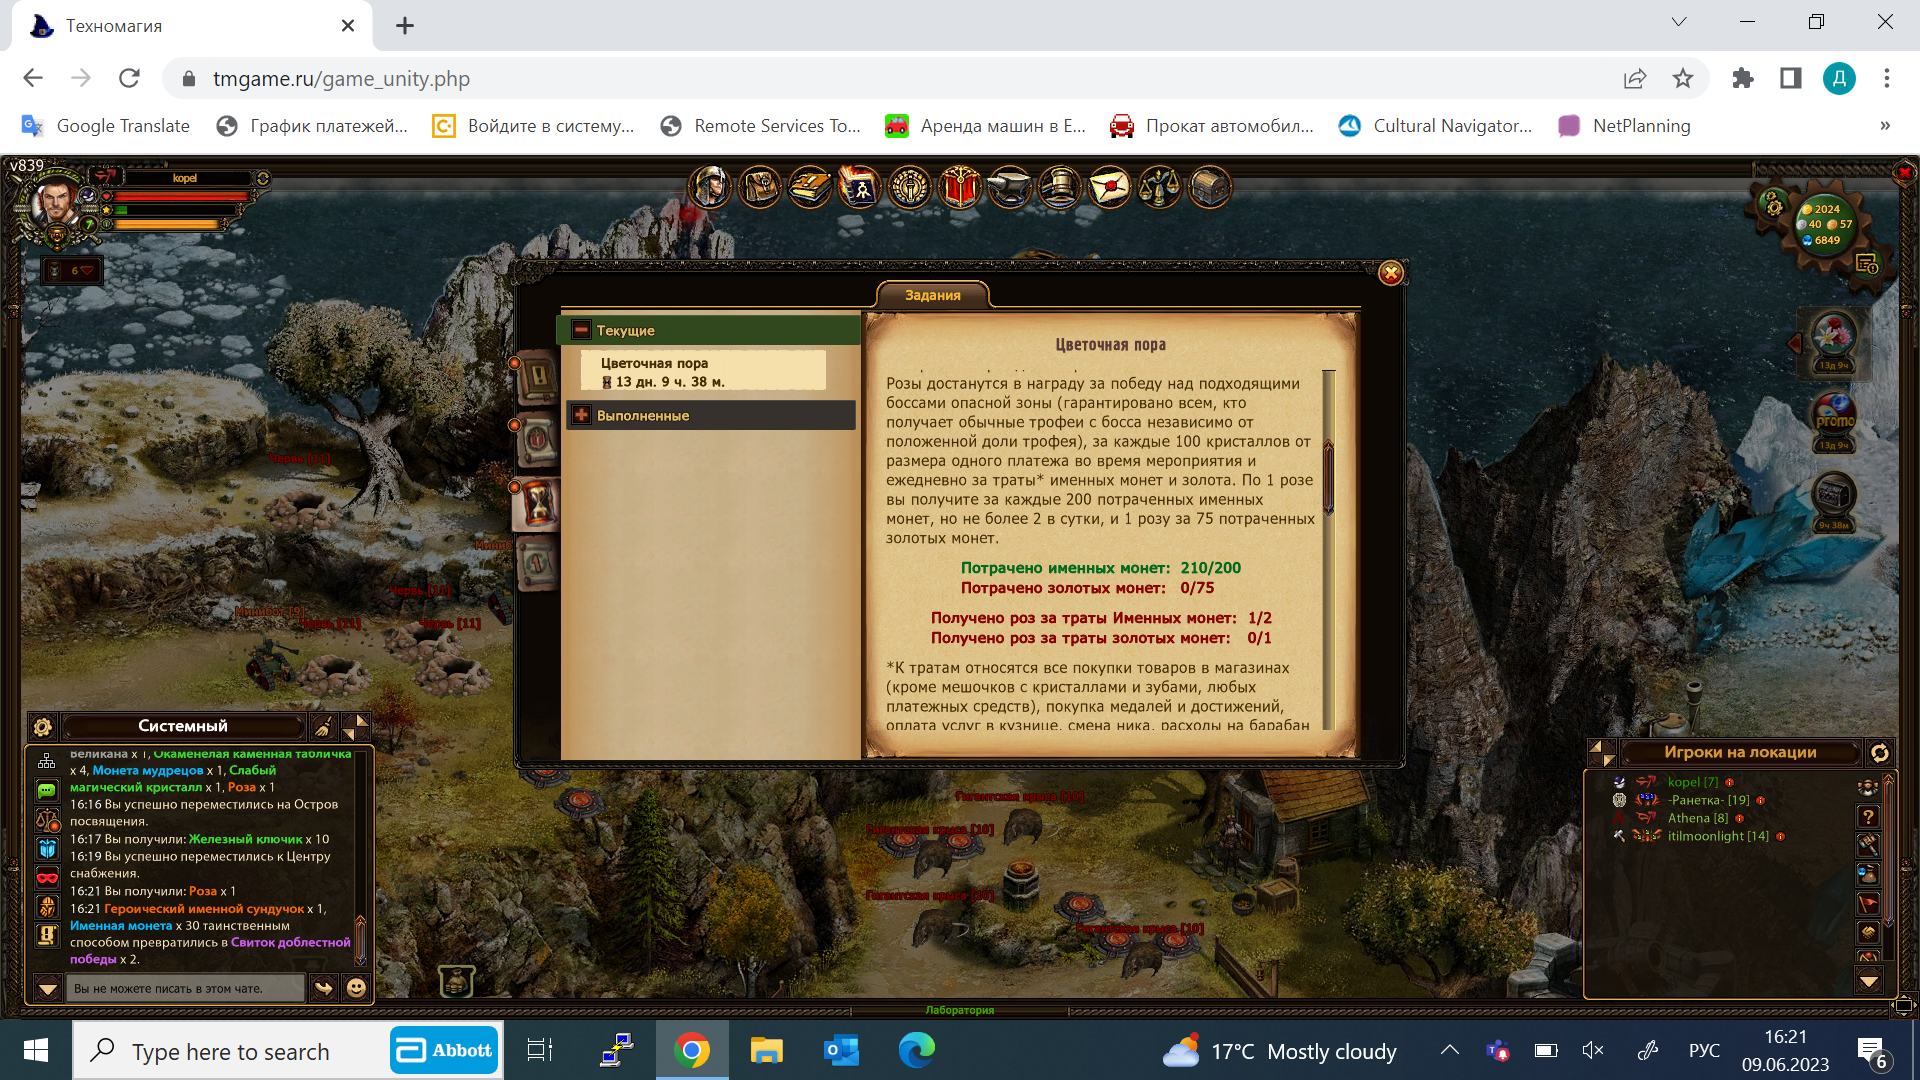The image size is (1920, 1080).
Task: Open info for itilmoonlight red icon
Action: (x=1780, y=837)
